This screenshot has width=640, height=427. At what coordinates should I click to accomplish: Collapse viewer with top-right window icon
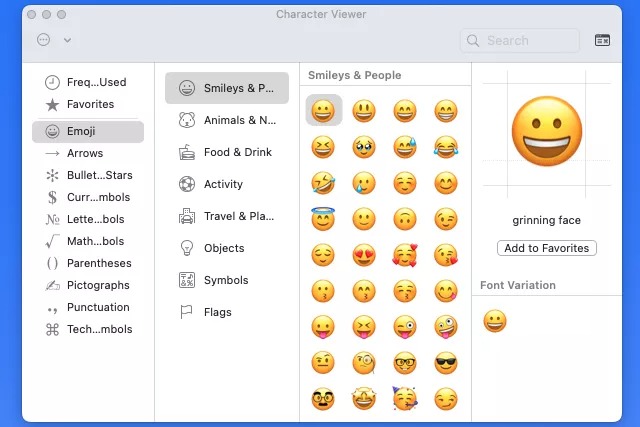[x=602, y=40]
